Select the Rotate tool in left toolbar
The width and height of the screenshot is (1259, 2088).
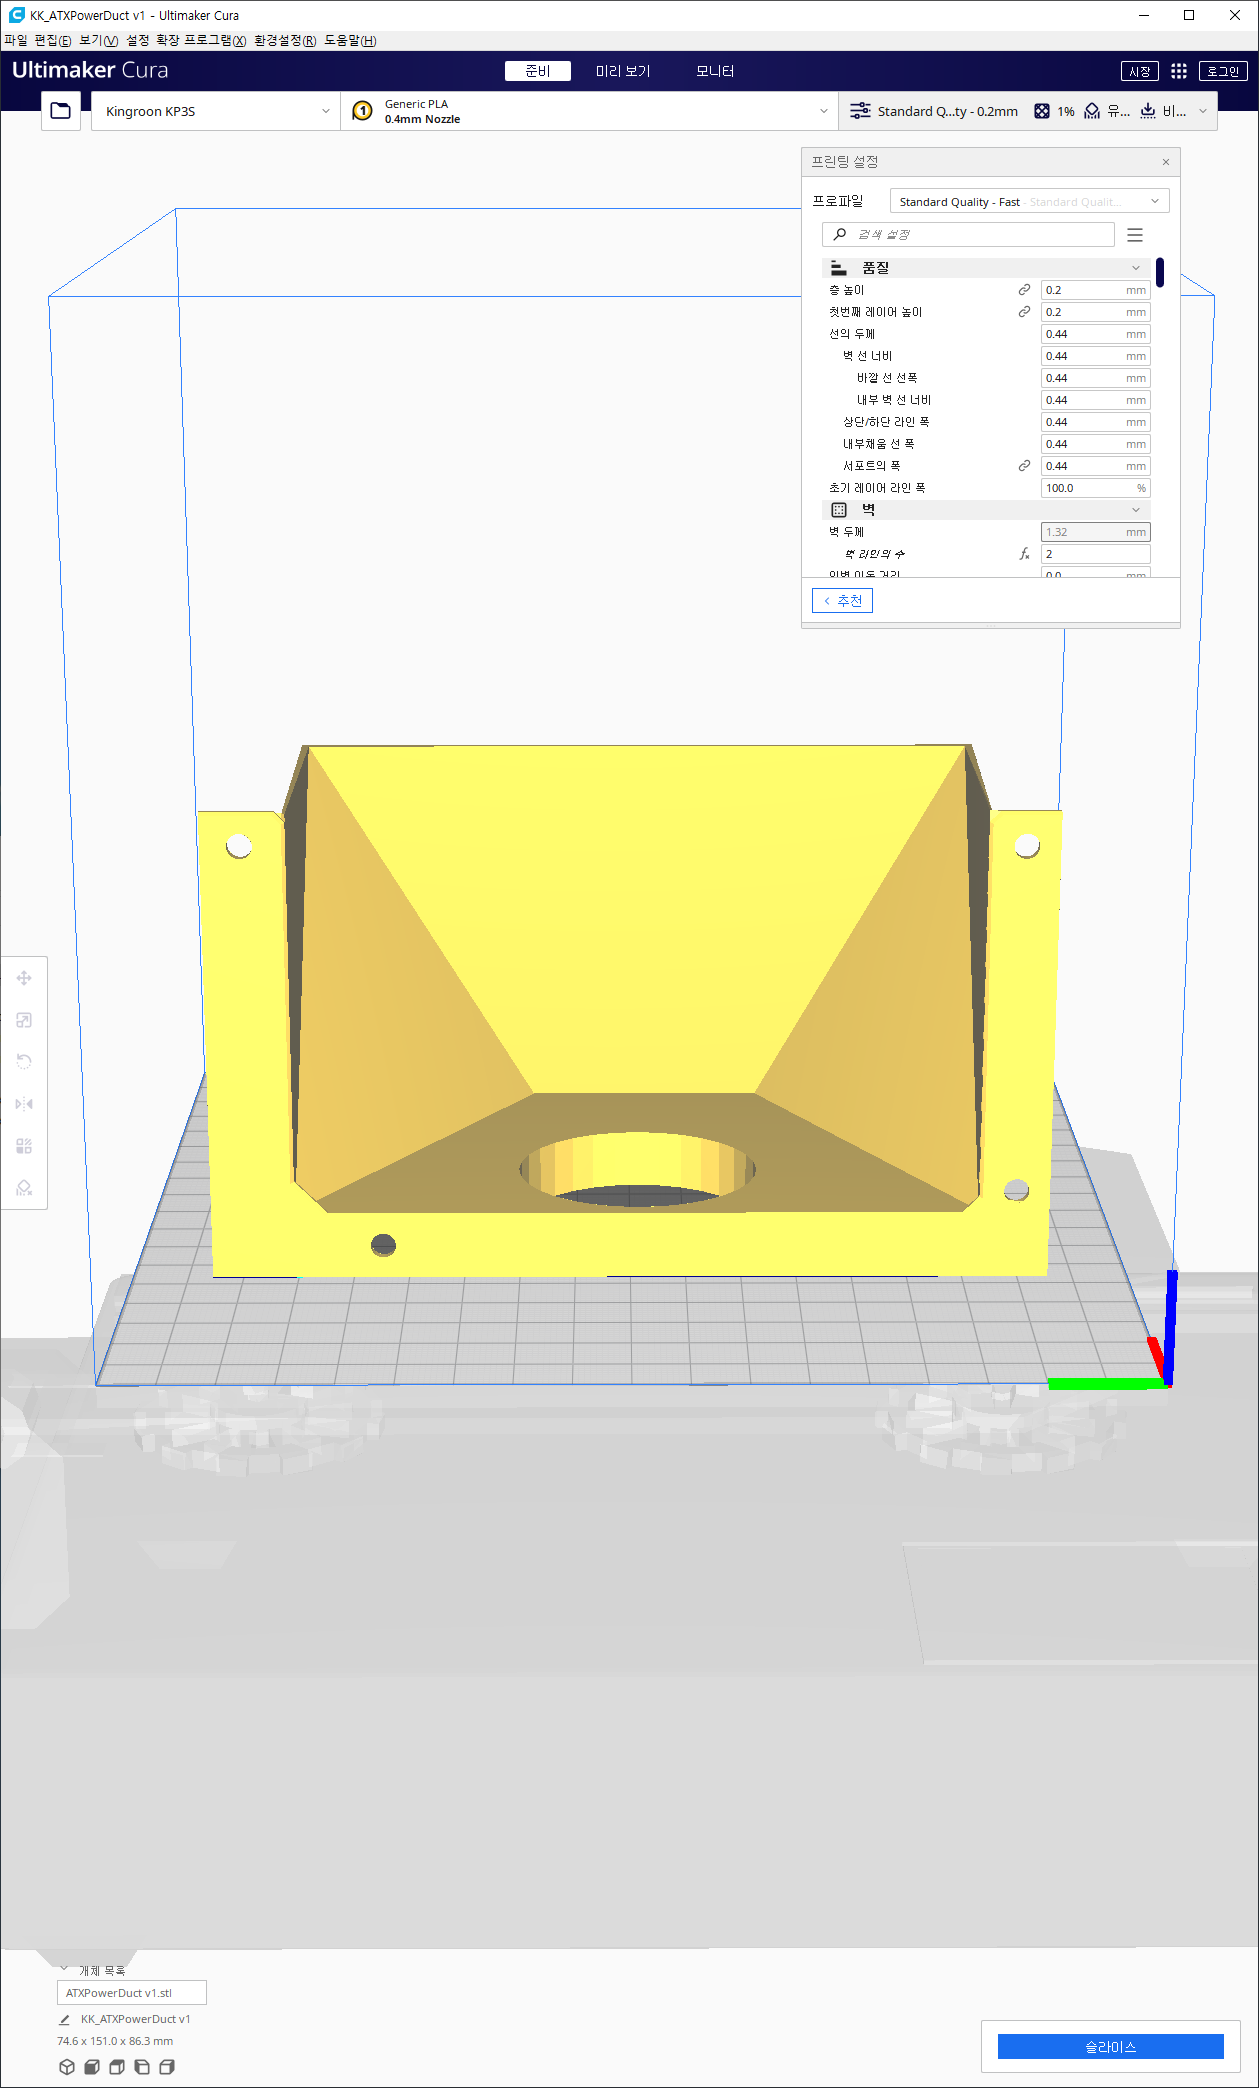(24, 1061)
